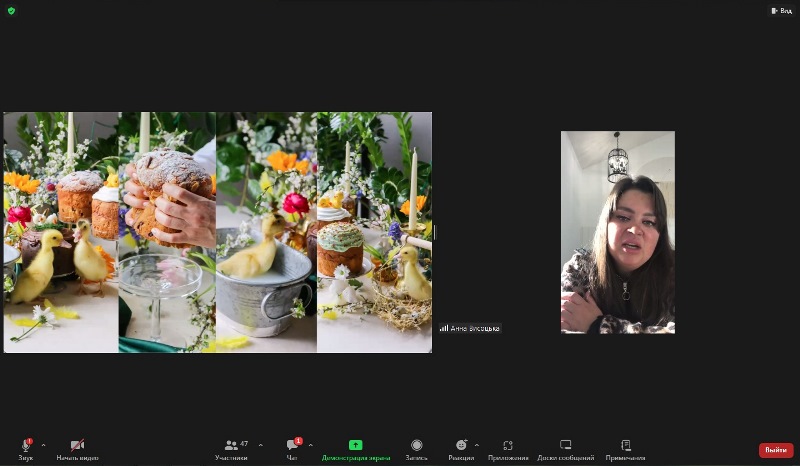The height and width of the screenshot is (466, 800).
Task: Open the Вид view options button
Action: (781, 10)
